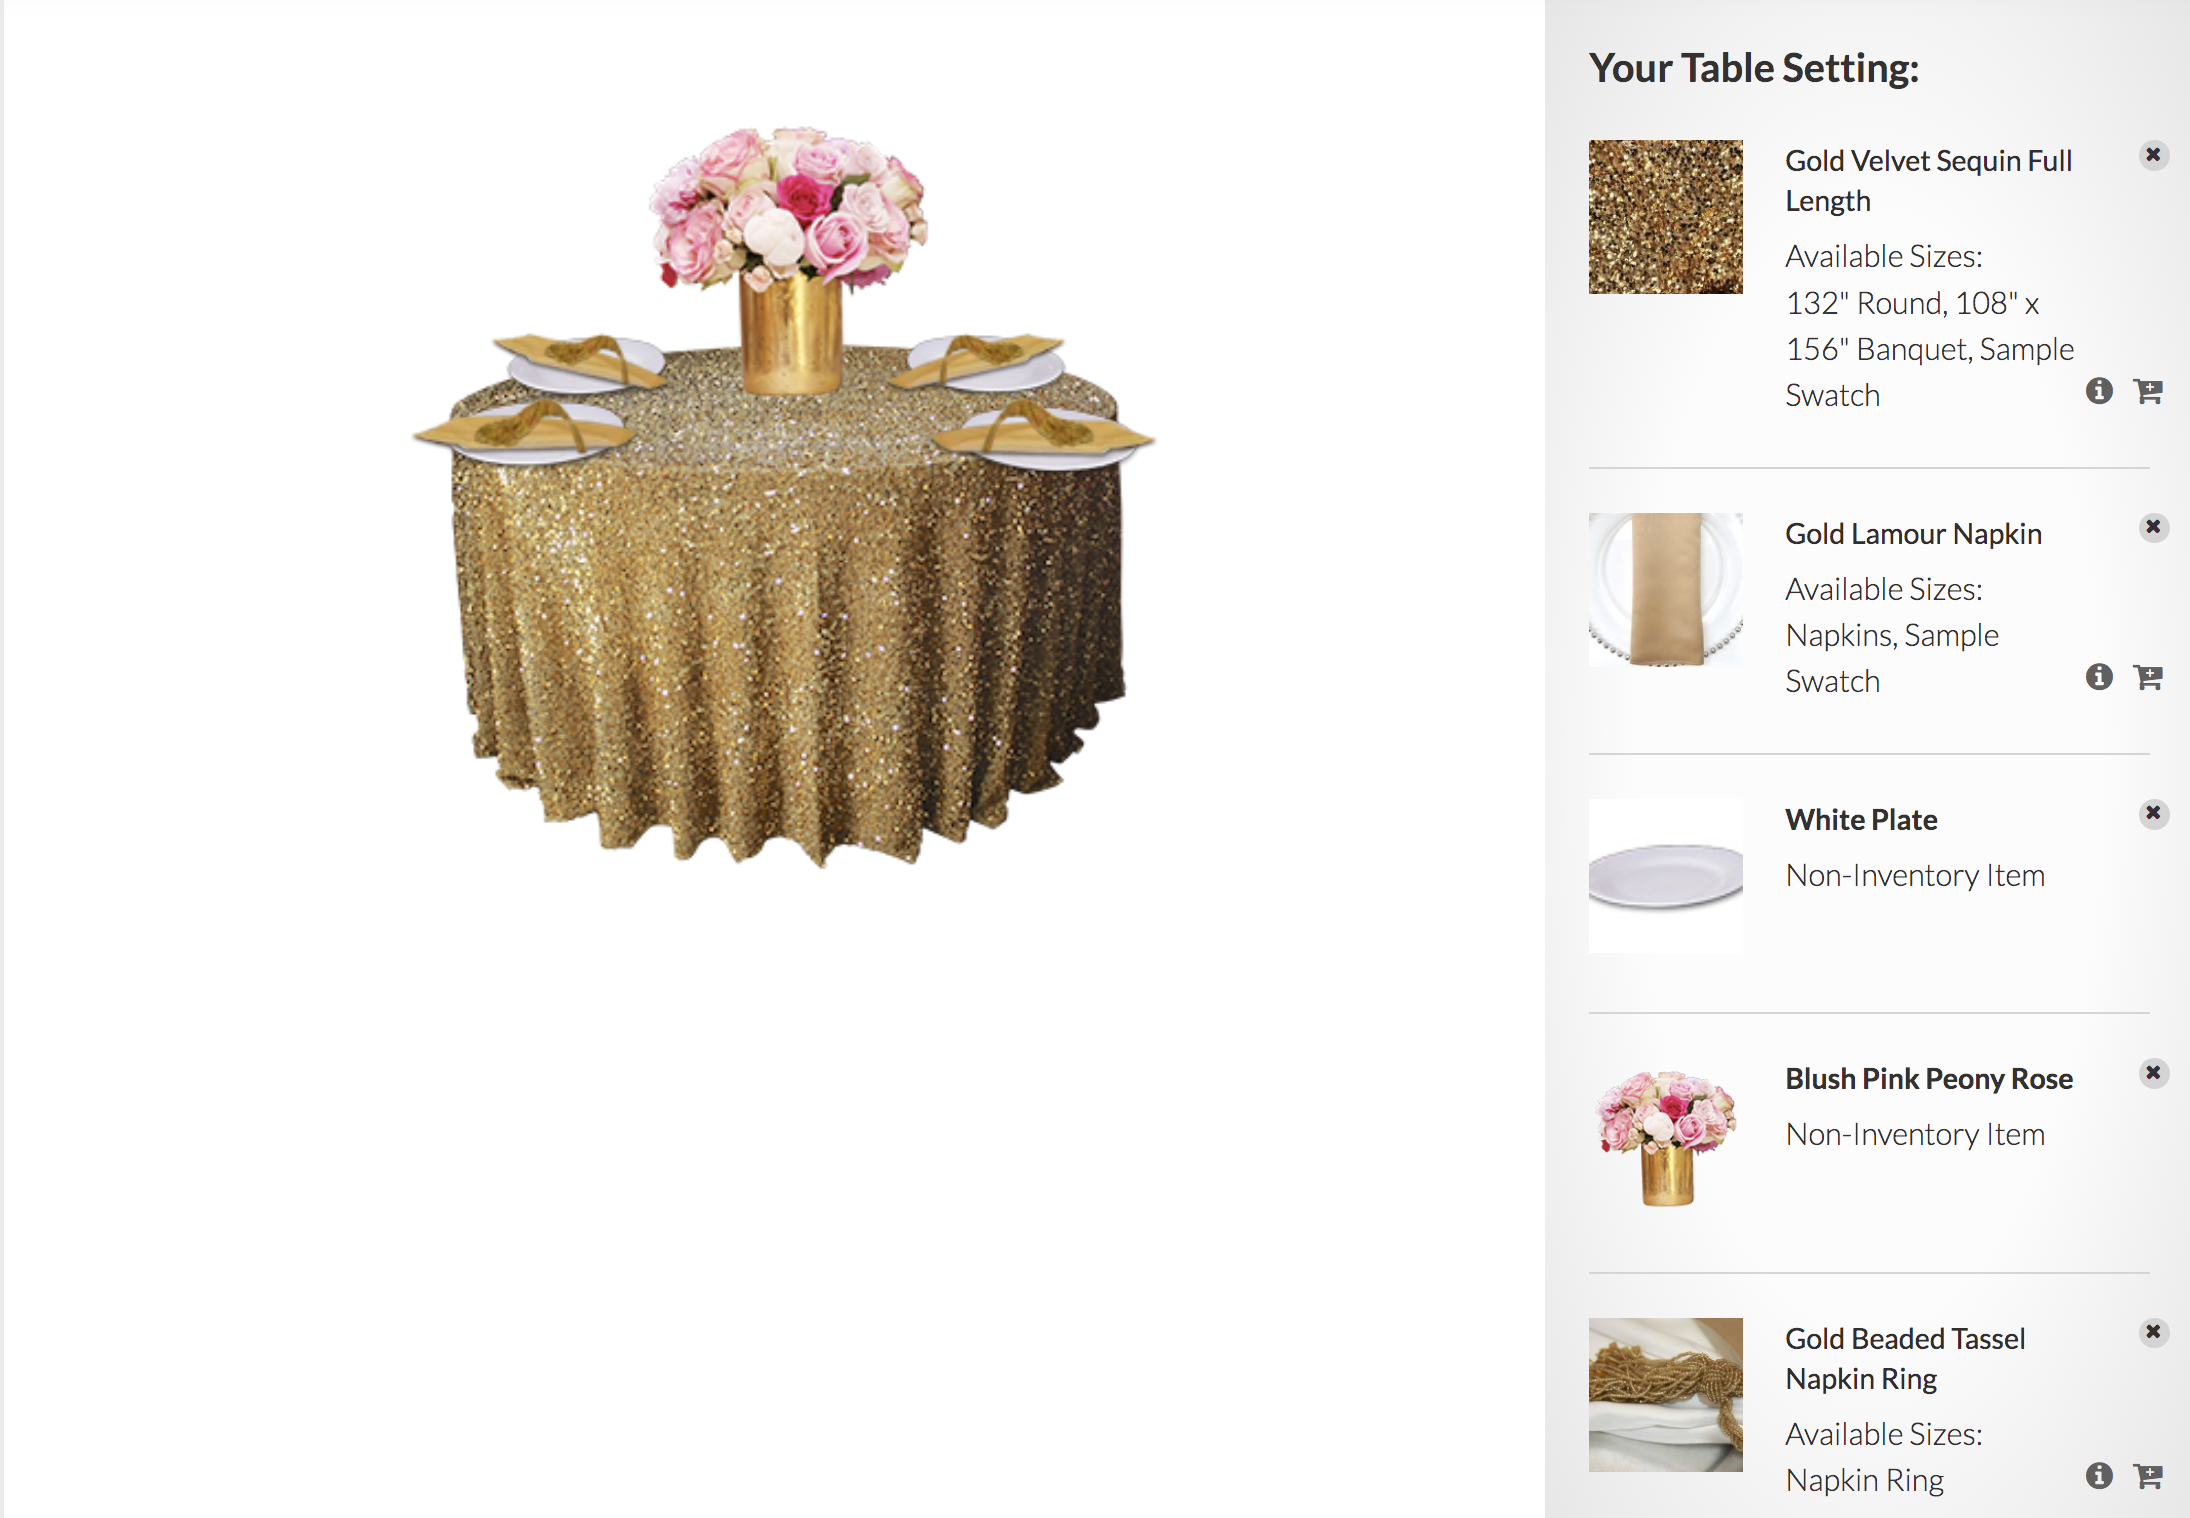This screenshot has width=2190, height=1518.
Task: Click the flower centerpiece on the table preview
Action: [x=789, y=260]
